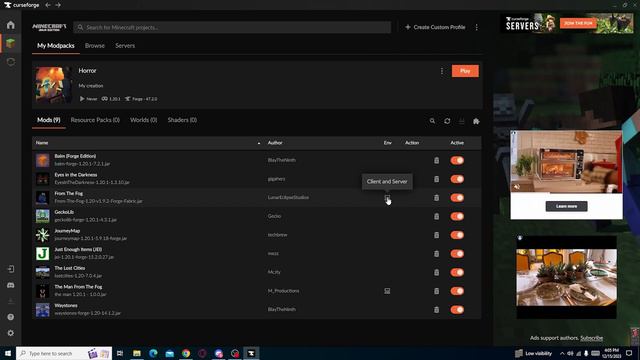Disable the Eyes in the Darkness mod
The image size is (640, 360).
pos(457,179)
